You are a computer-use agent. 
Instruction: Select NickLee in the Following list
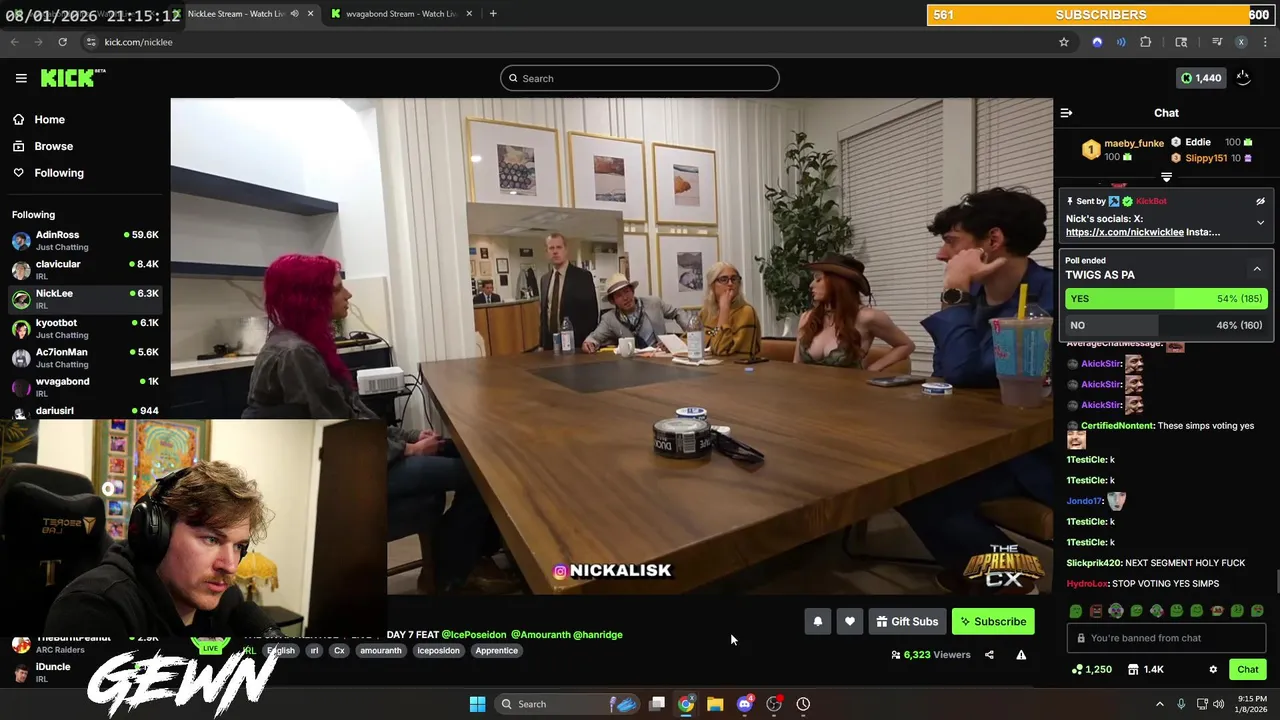click(x=85, y=299)
